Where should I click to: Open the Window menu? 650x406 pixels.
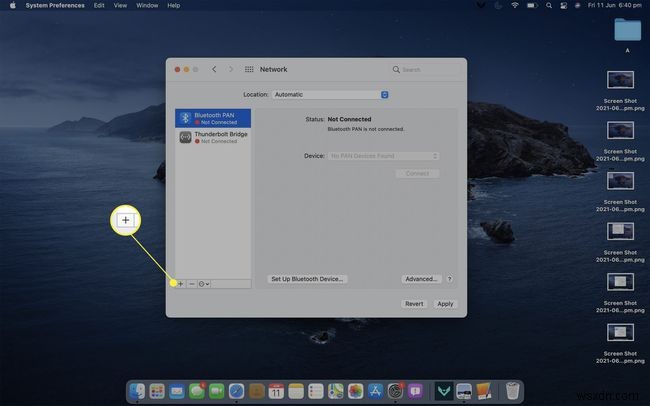click(147, 5)
